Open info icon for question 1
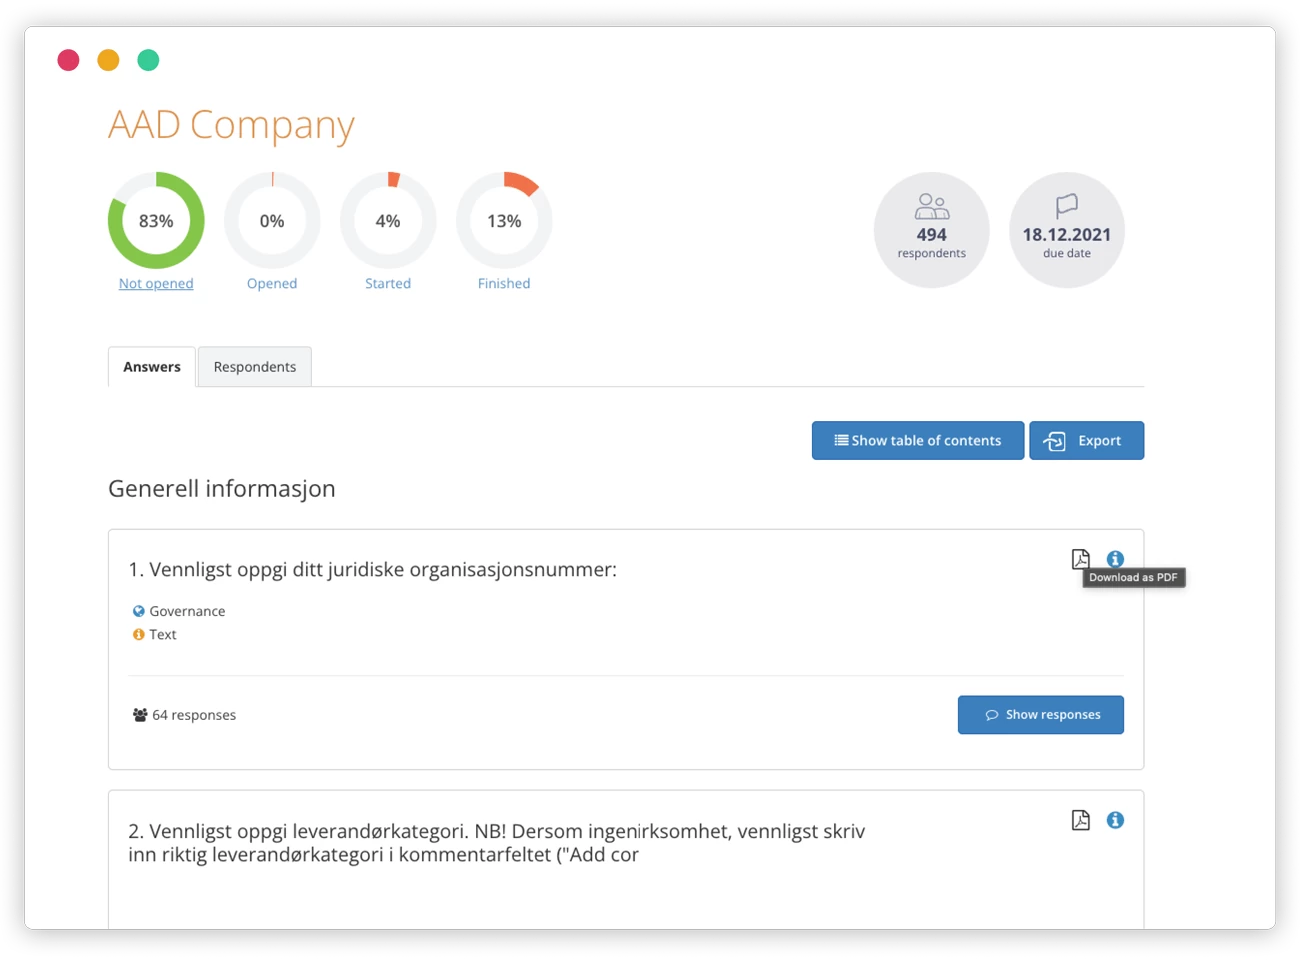The width and height of the screenshot is (1300, 960). (x=1115, y=559)
